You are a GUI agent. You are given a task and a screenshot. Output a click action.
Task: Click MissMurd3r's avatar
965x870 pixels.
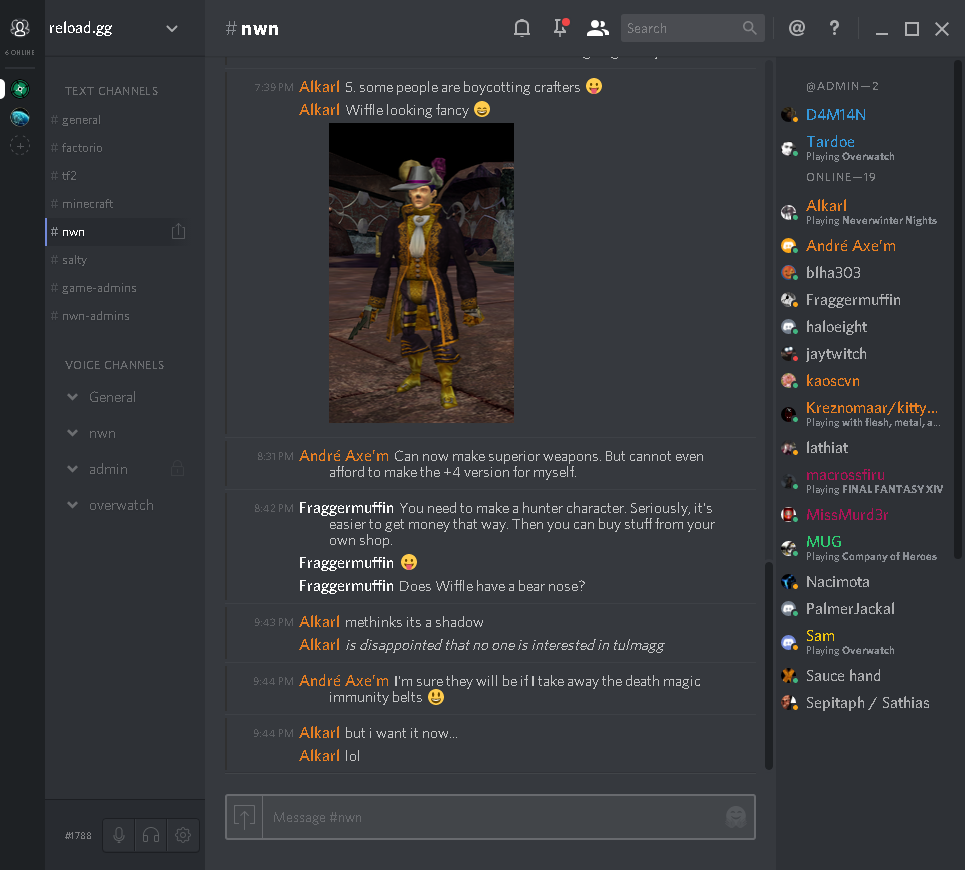790,514
